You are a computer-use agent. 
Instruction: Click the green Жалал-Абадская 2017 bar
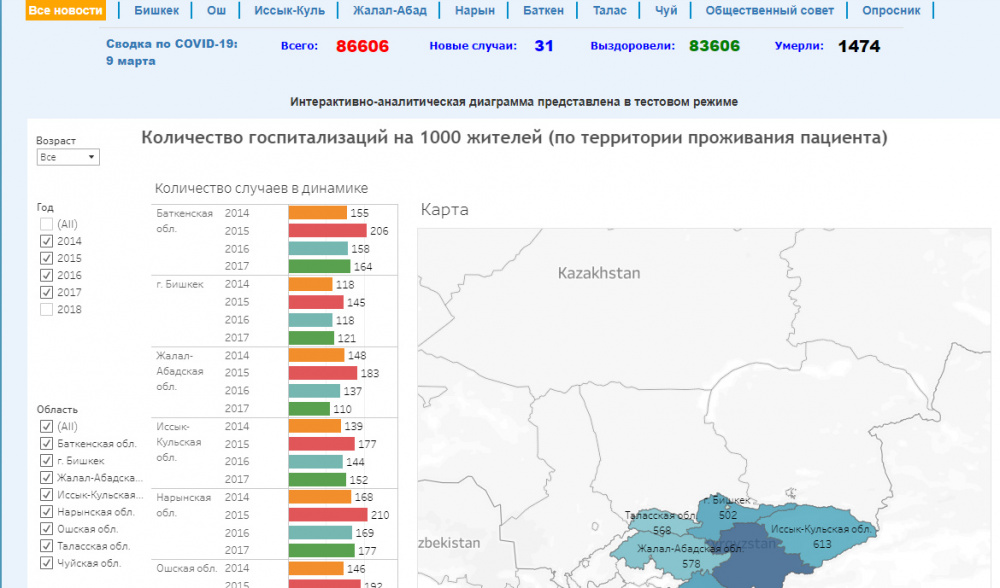tap(309, 409)
